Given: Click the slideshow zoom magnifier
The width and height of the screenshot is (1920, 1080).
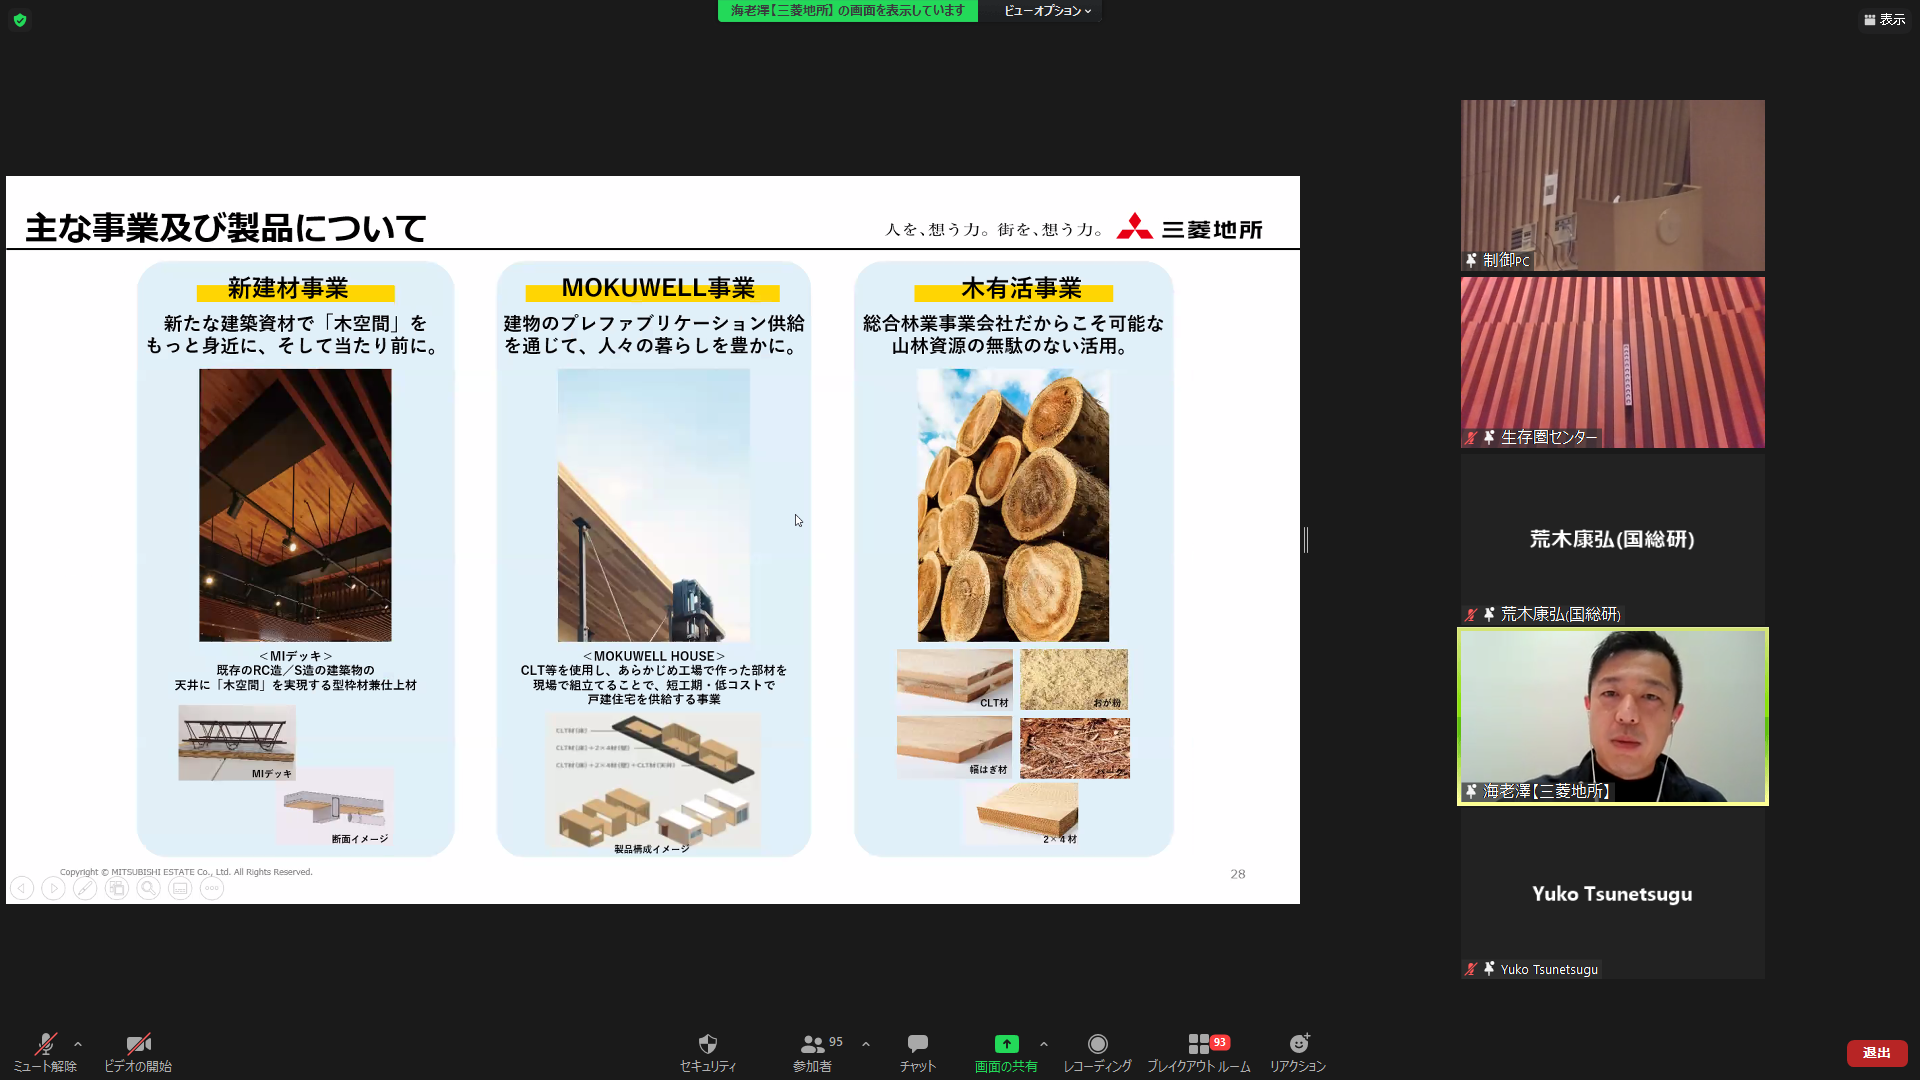Looking at the screenshot, I should (148, 888).
